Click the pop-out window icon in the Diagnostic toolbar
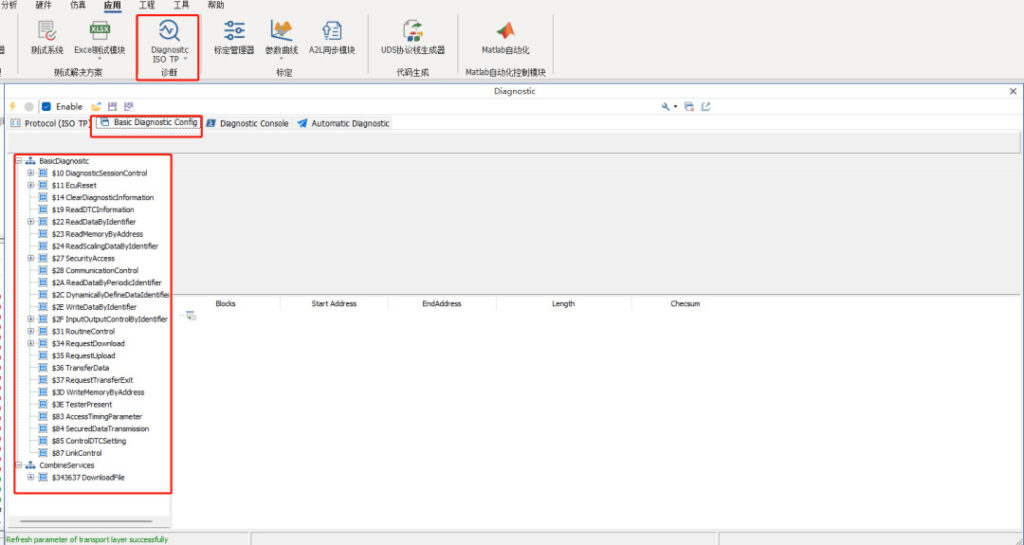The width and height of the screenshot is (1024, 545). (x=705, y=106)
